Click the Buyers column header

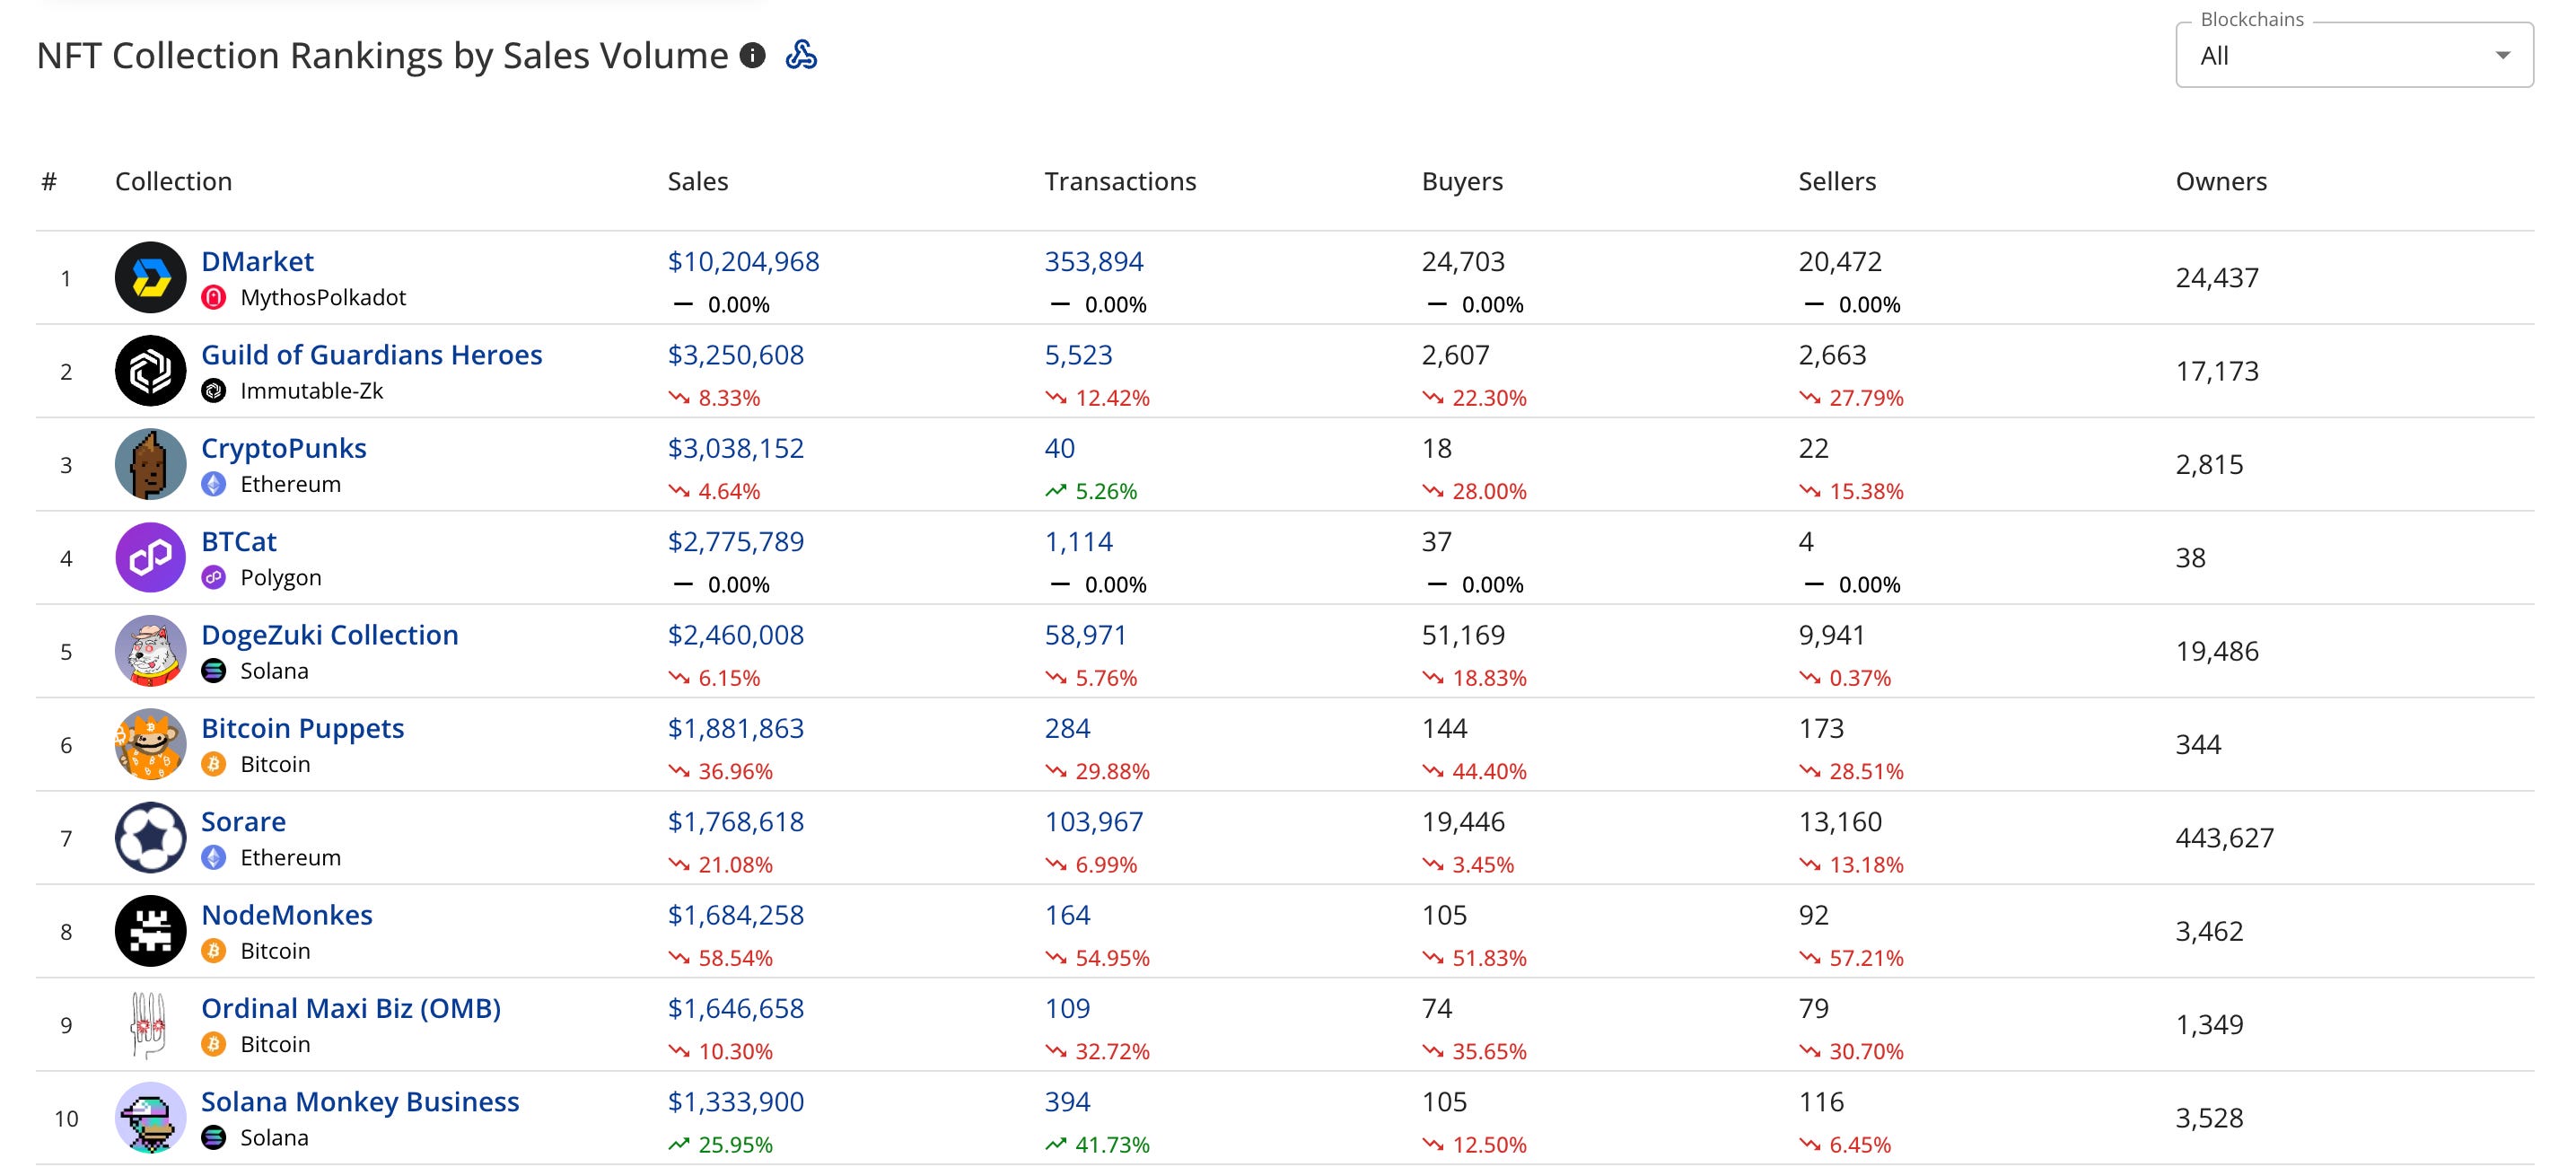1461,182
